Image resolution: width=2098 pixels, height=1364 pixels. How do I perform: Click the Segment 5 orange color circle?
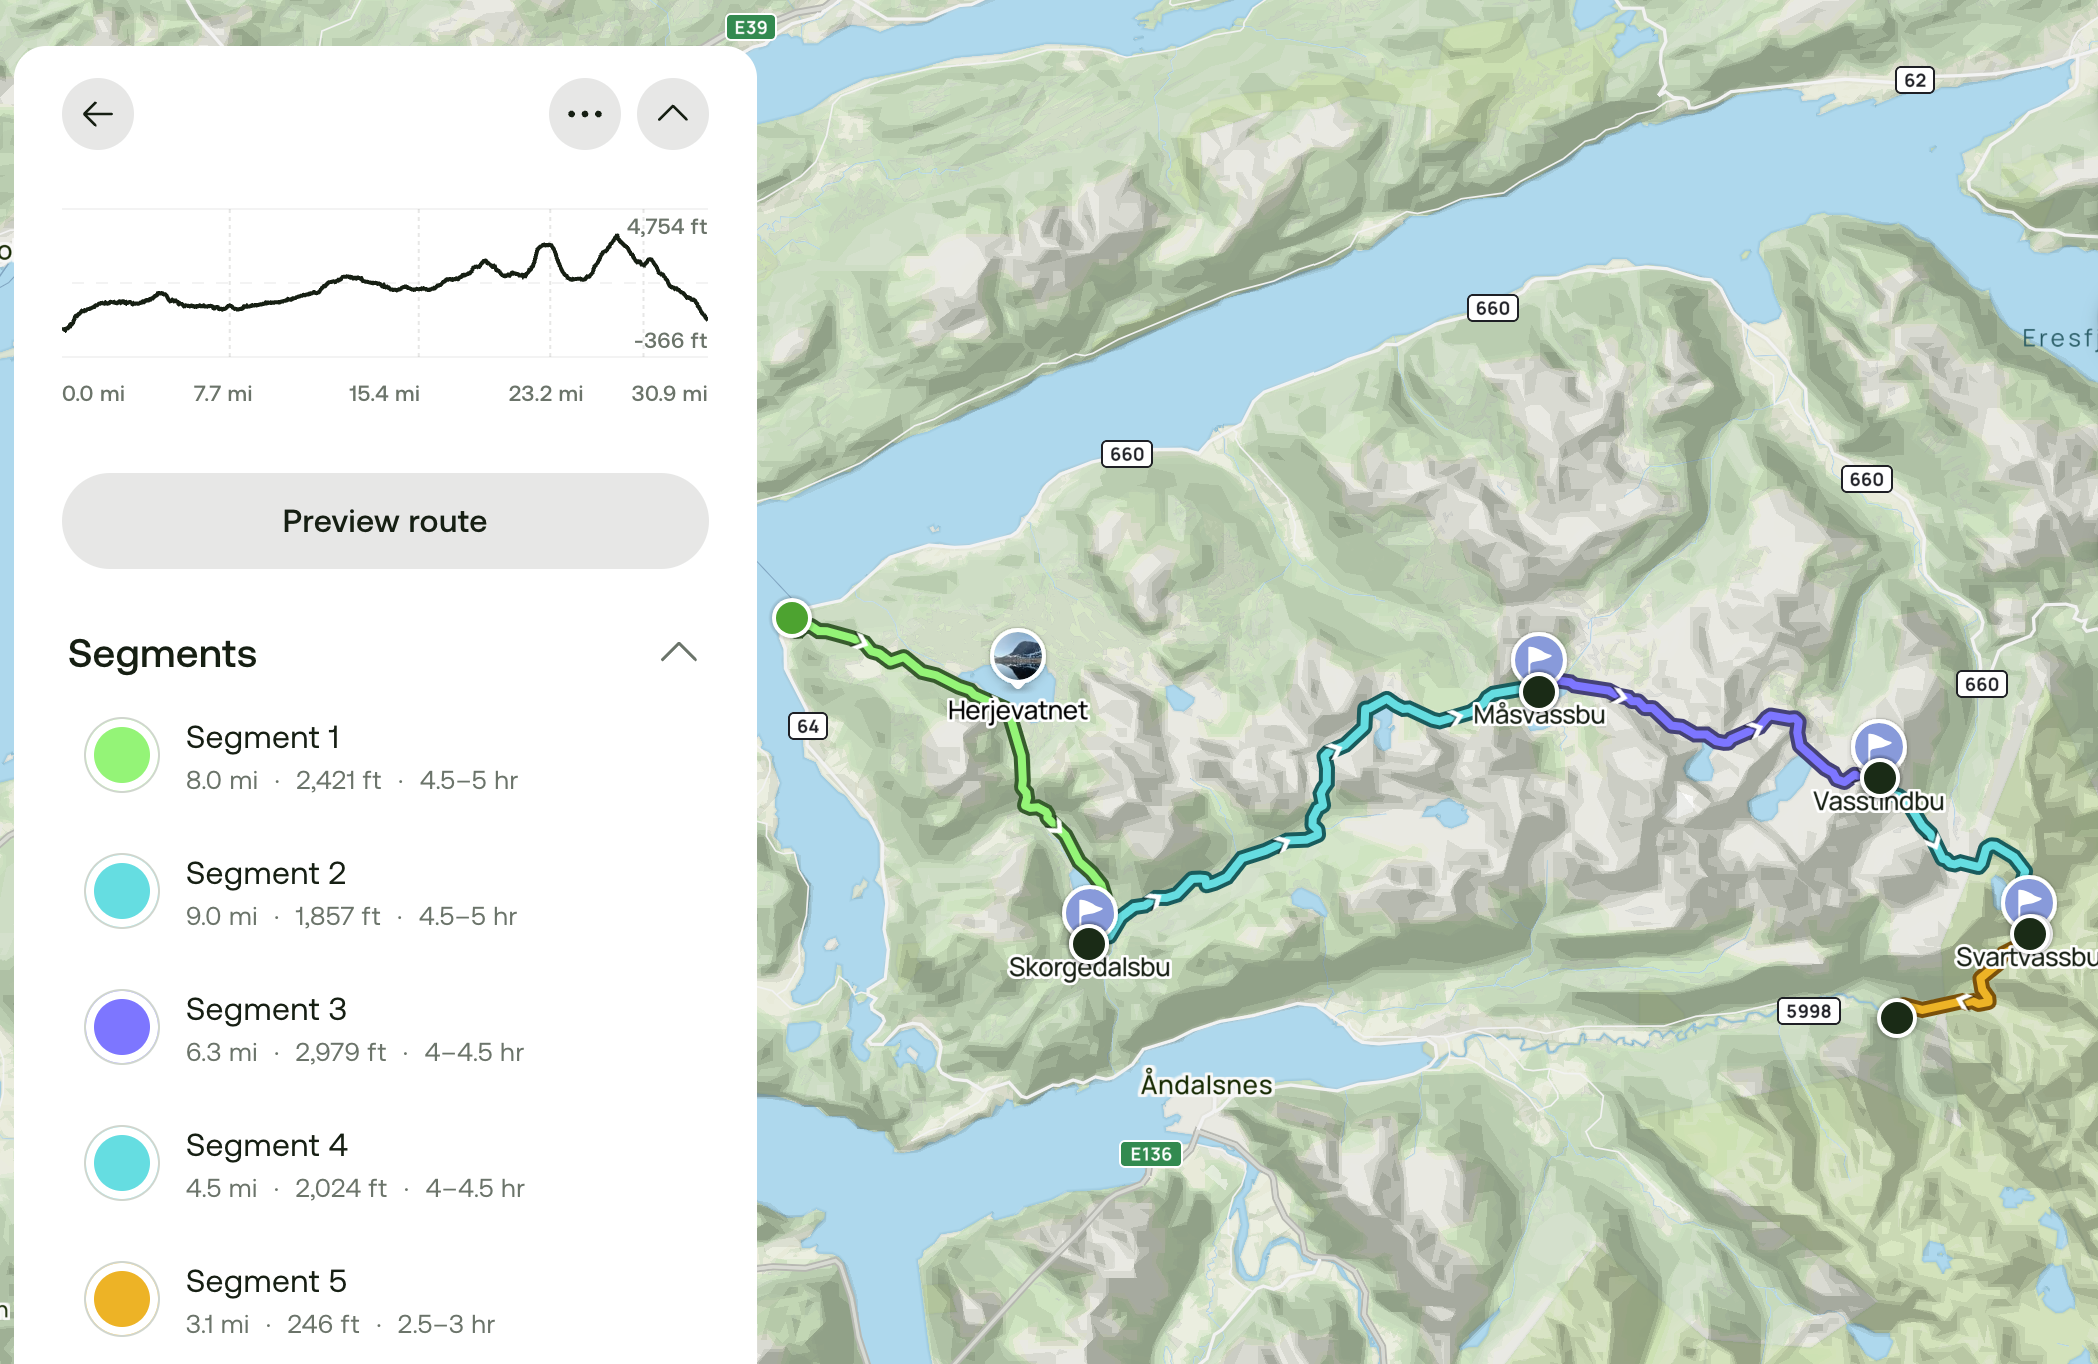tap(122, 1299)
